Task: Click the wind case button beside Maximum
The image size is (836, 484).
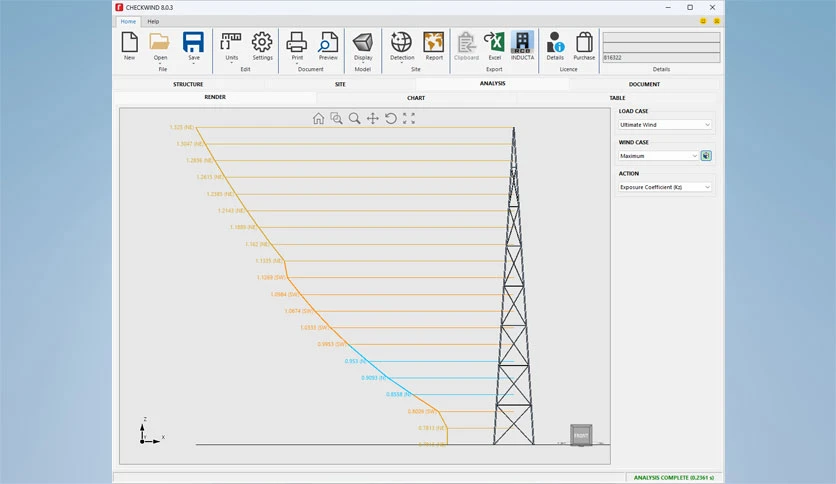Action: pyautogui.click(x=706, y=156)
